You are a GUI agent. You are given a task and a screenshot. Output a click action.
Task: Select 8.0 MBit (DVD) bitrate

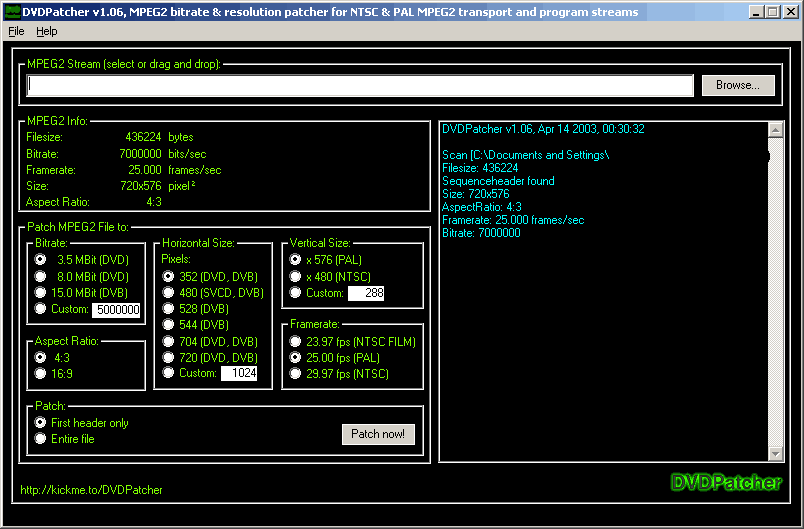[40, 277]
